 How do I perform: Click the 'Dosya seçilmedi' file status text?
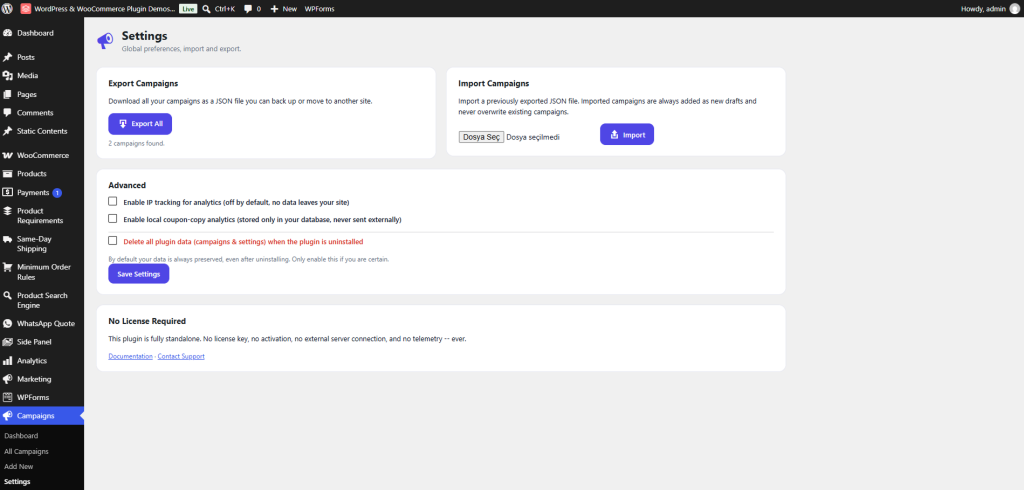[x=533, y=137]
